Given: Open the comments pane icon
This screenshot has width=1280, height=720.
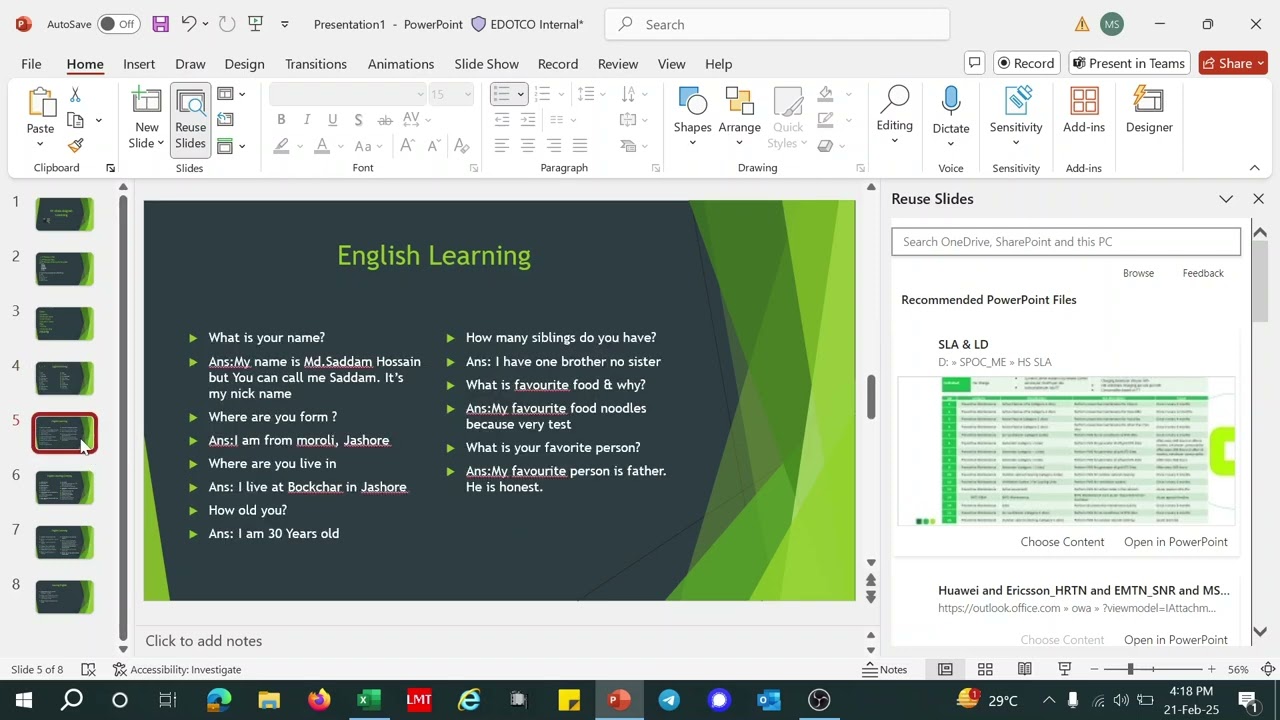Looking at the screenshot, I should point(975,63).
